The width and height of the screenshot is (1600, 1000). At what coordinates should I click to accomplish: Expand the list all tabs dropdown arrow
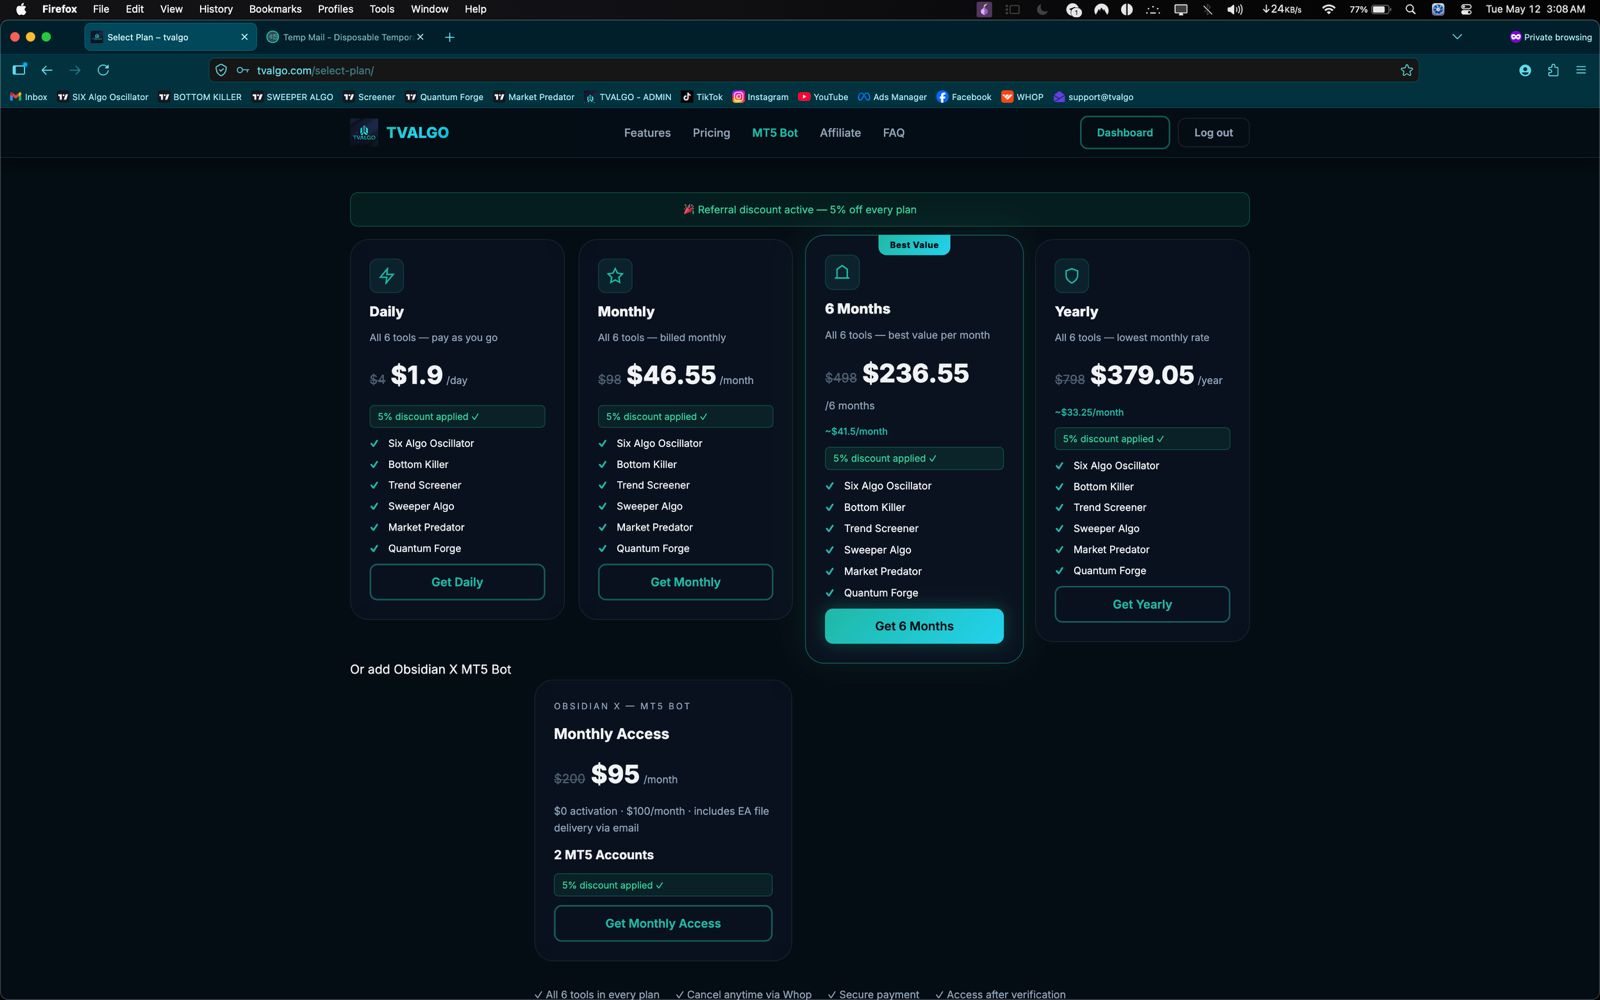pyautogui.click(x=1457, y=37)
